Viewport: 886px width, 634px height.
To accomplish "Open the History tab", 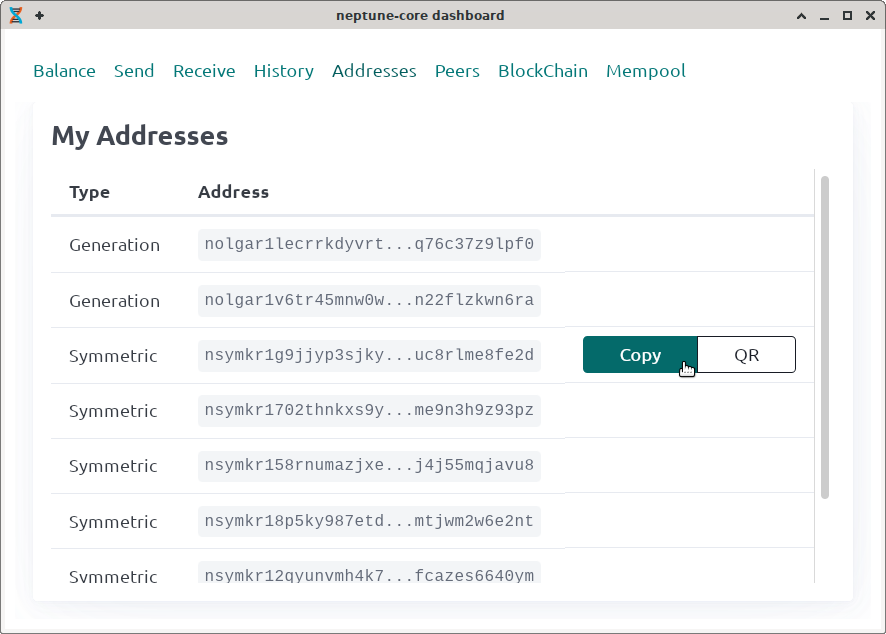I will click(x=283, y=71).
